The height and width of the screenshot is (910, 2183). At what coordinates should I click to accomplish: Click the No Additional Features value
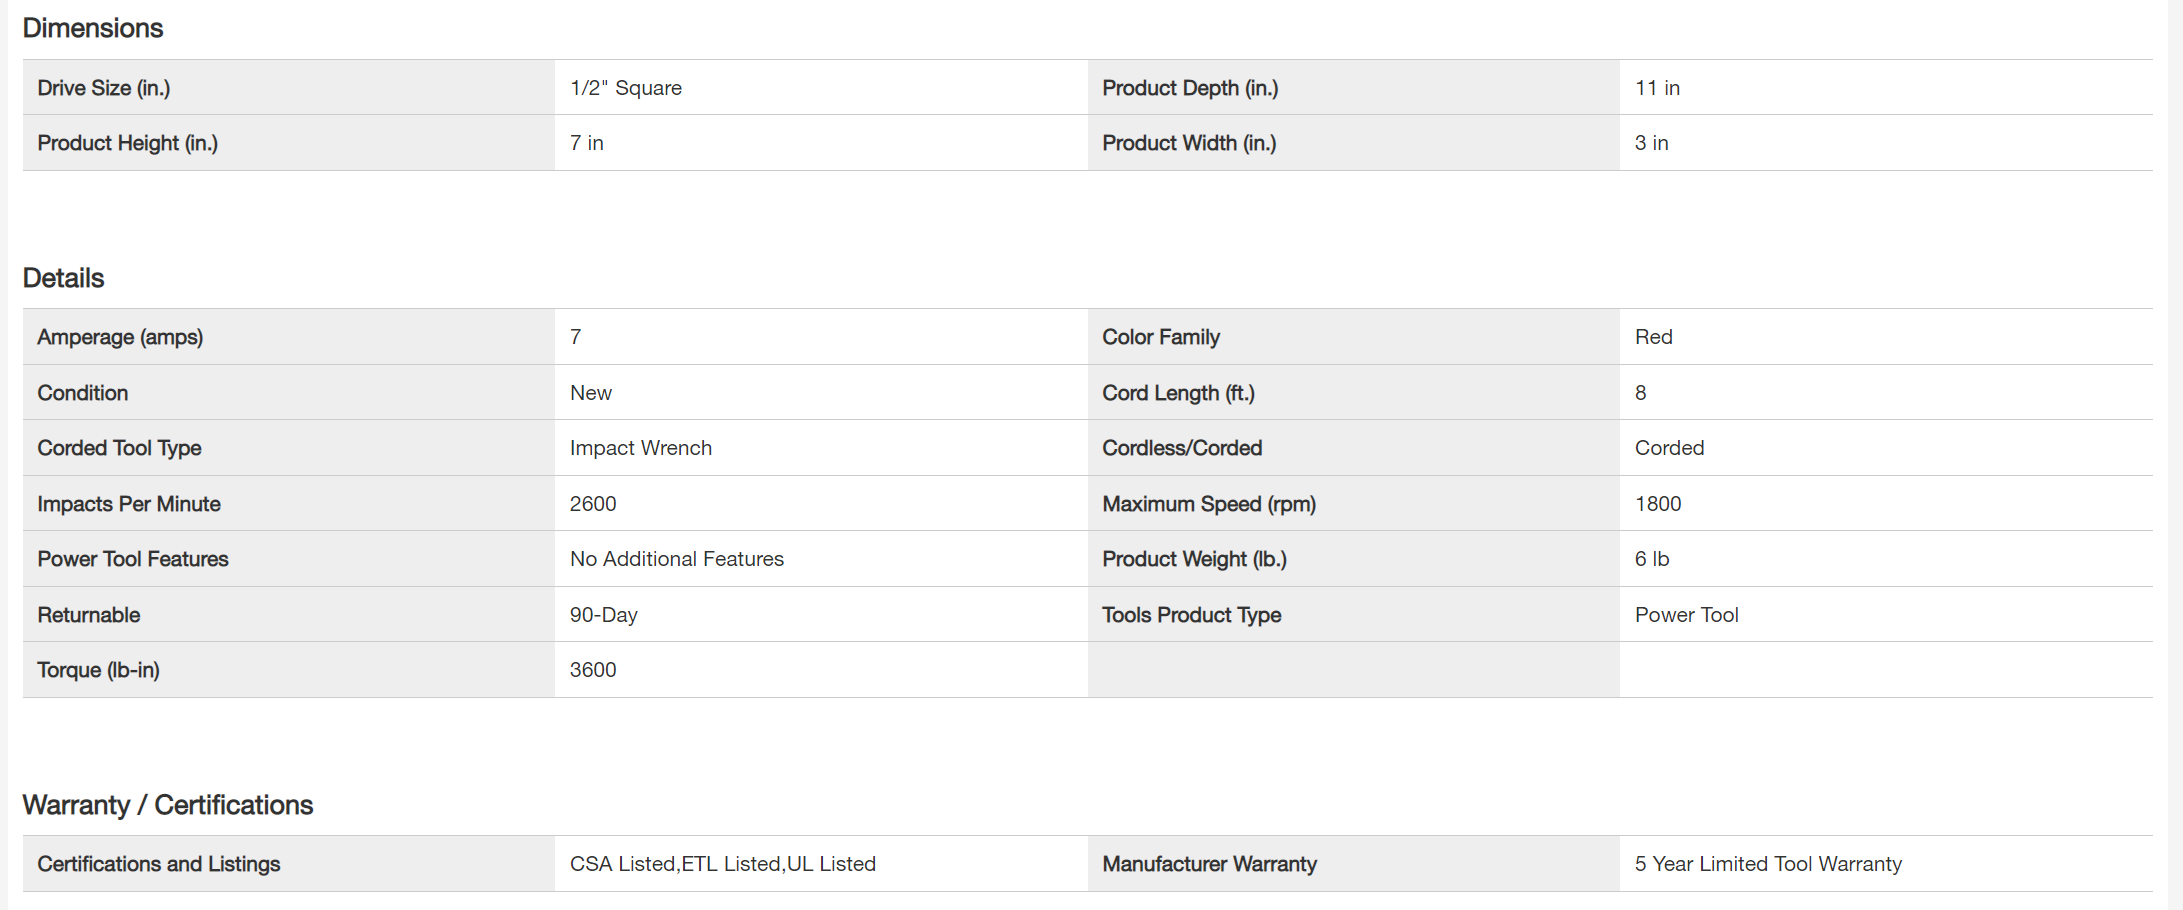click(x=677, y=559)
